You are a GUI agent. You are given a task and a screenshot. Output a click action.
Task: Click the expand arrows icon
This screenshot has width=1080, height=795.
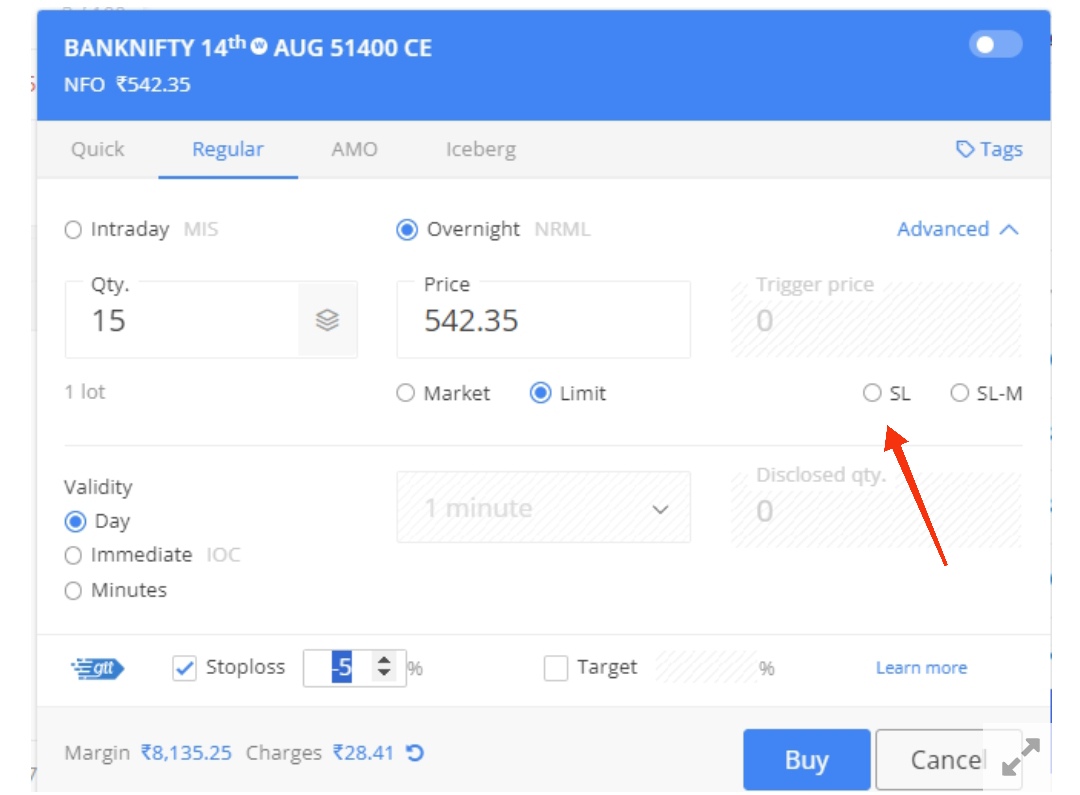1020,757
